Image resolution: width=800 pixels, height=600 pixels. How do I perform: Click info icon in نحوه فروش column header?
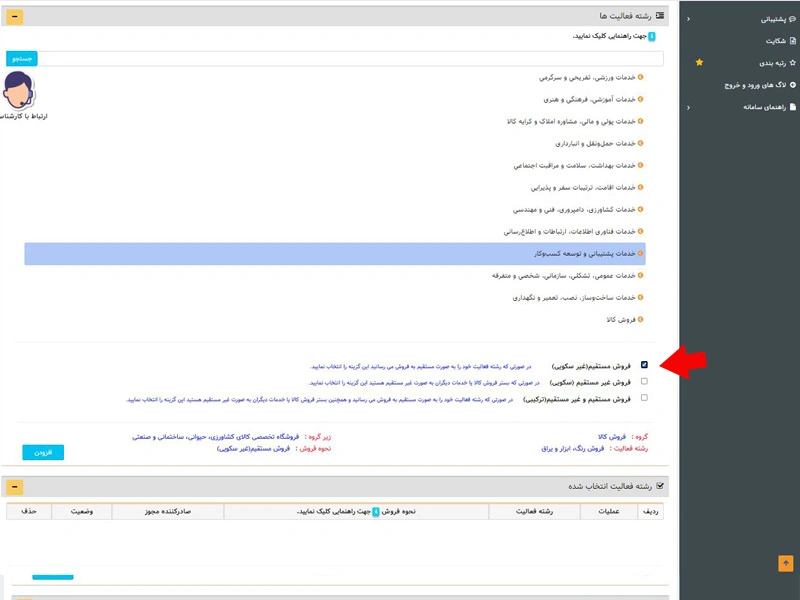(376, 511)
